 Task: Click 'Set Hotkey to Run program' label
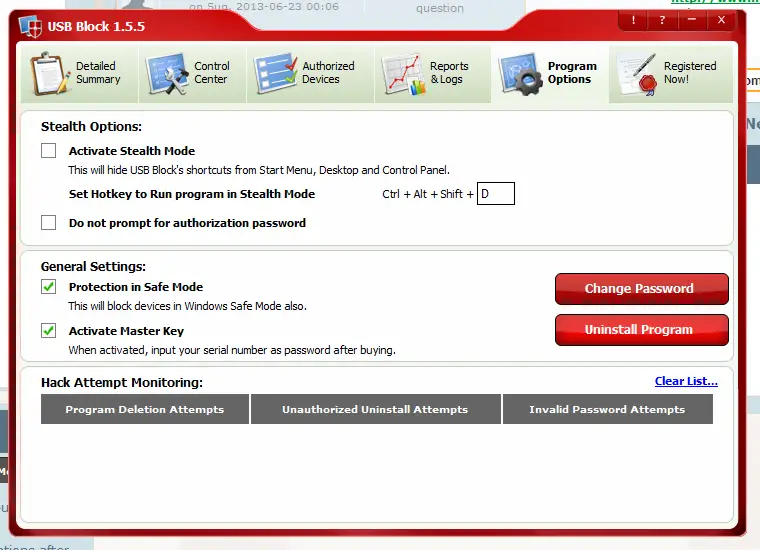click(x=191, y=194)
